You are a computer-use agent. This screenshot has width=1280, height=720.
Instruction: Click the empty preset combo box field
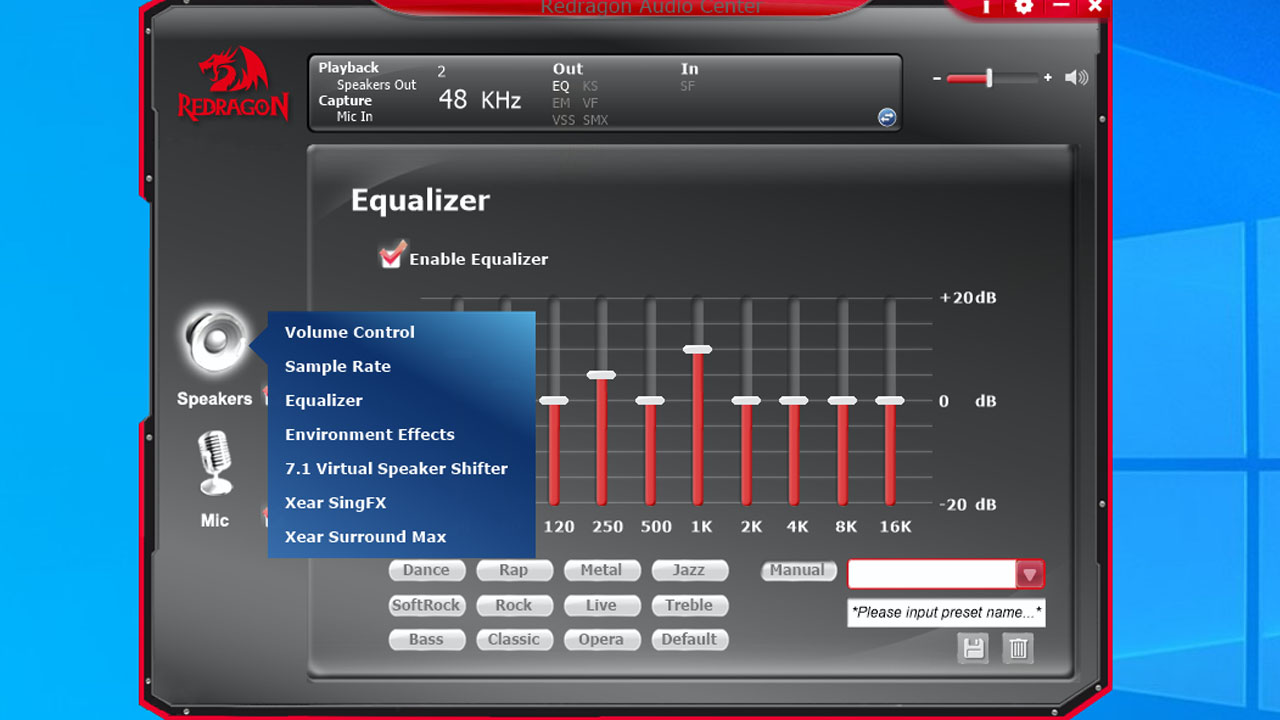(x=932, y=574)
